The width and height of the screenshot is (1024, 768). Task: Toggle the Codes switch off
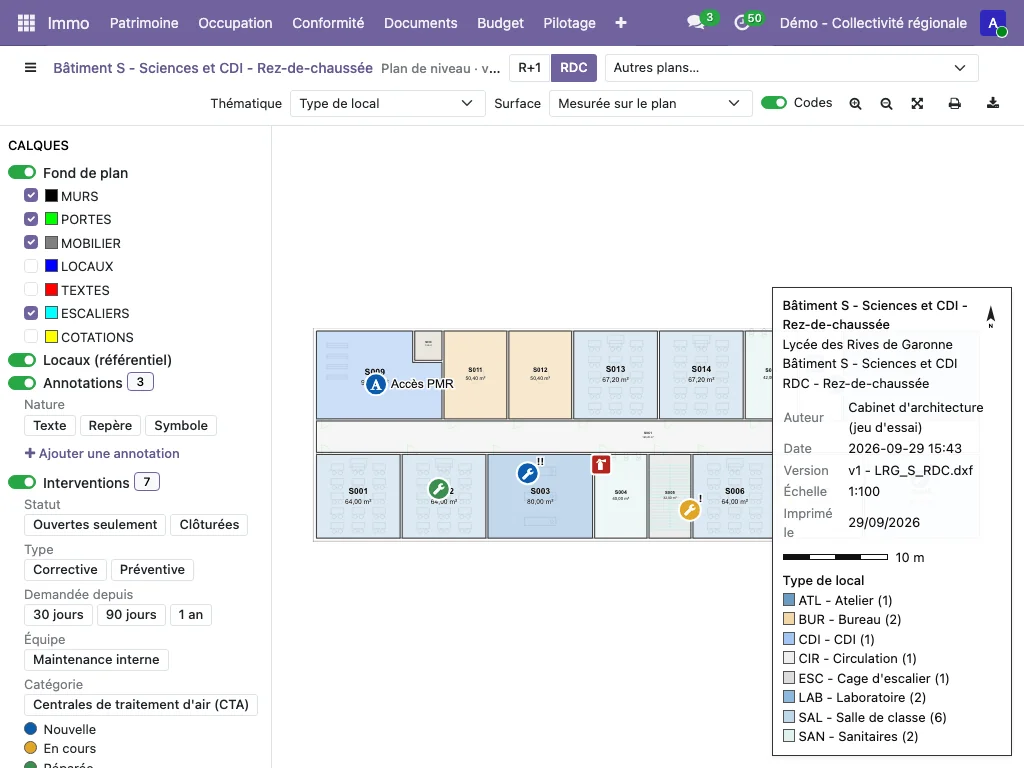774,103
